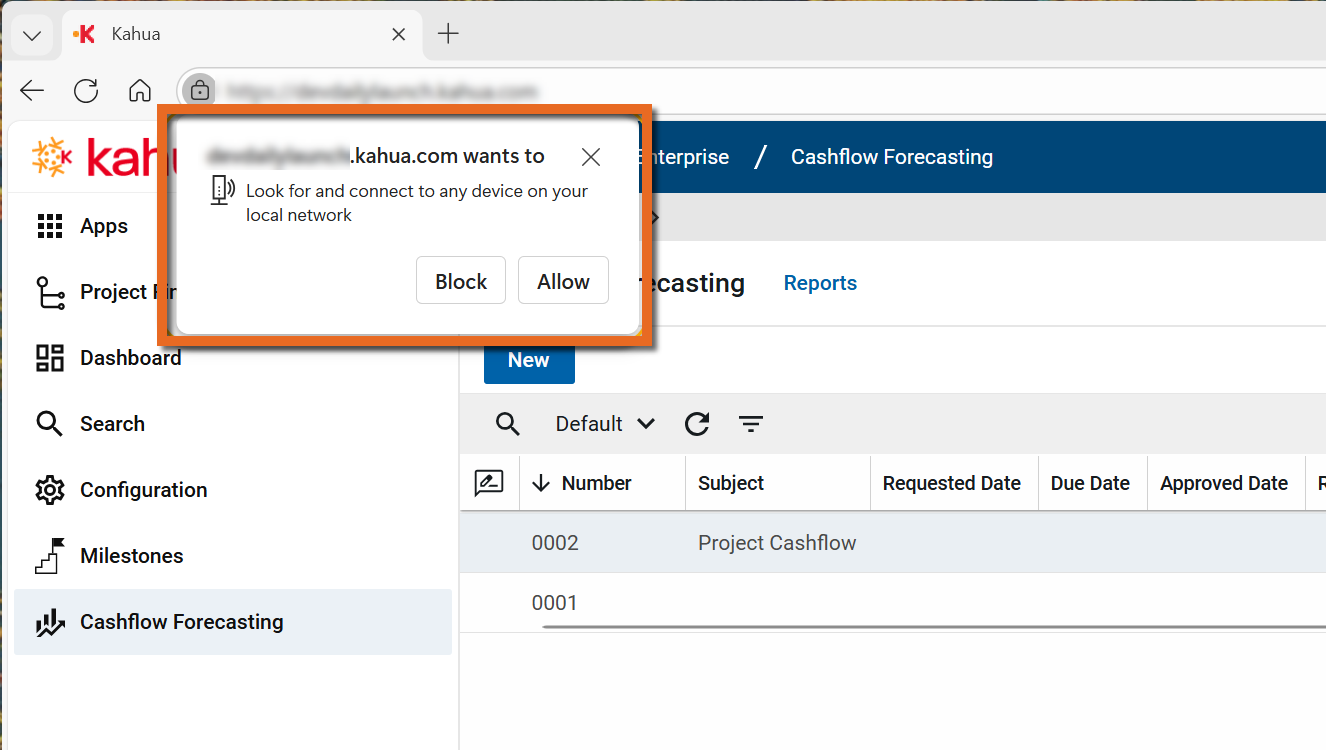Open row 0002 Project Cashflow
Screen dimensions: 1326x750
pyautogui.click(x=776, y=543)
